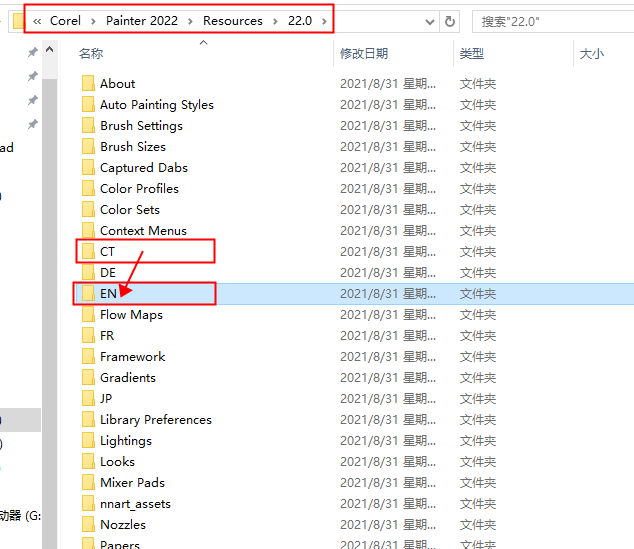Click the 文件夹 type cell of CT row

click(478, 251)
